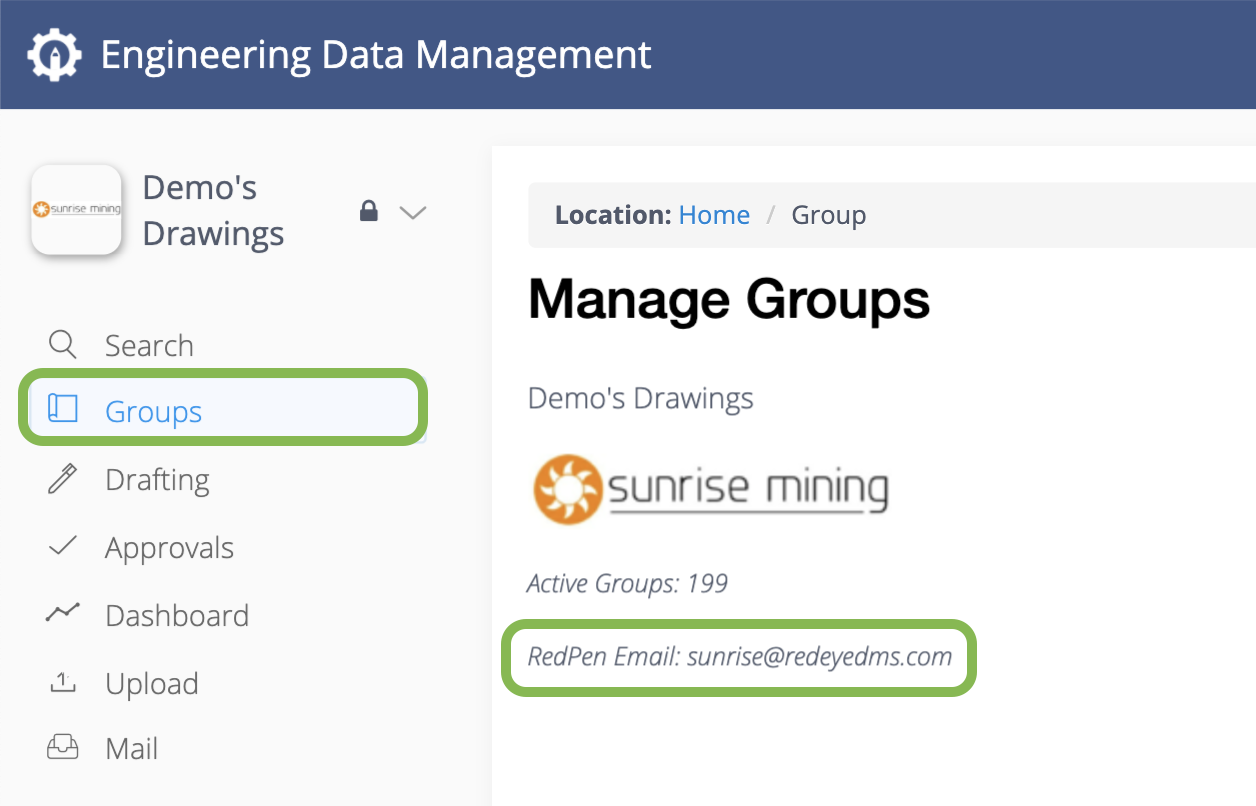
Task: Click the Groups book icon
Action: tap(62, 409)
